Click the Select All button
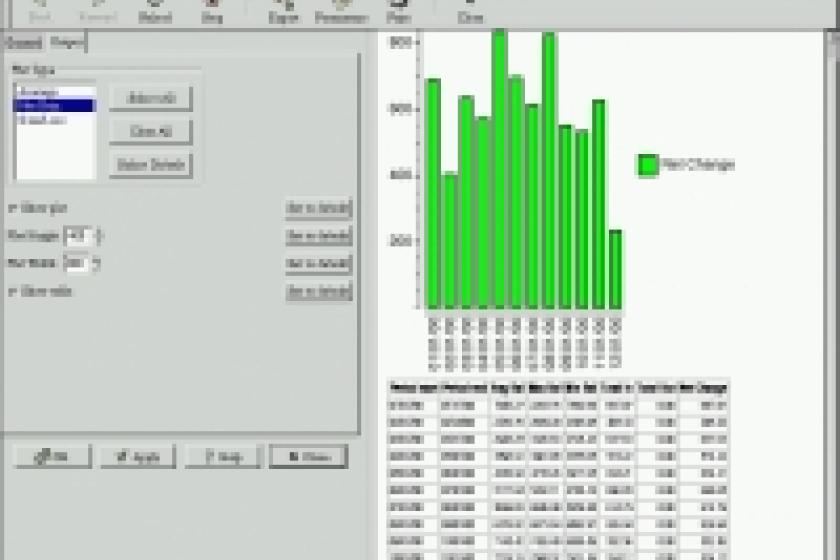This screenshot has height=560, width=840. coord(151,98)
